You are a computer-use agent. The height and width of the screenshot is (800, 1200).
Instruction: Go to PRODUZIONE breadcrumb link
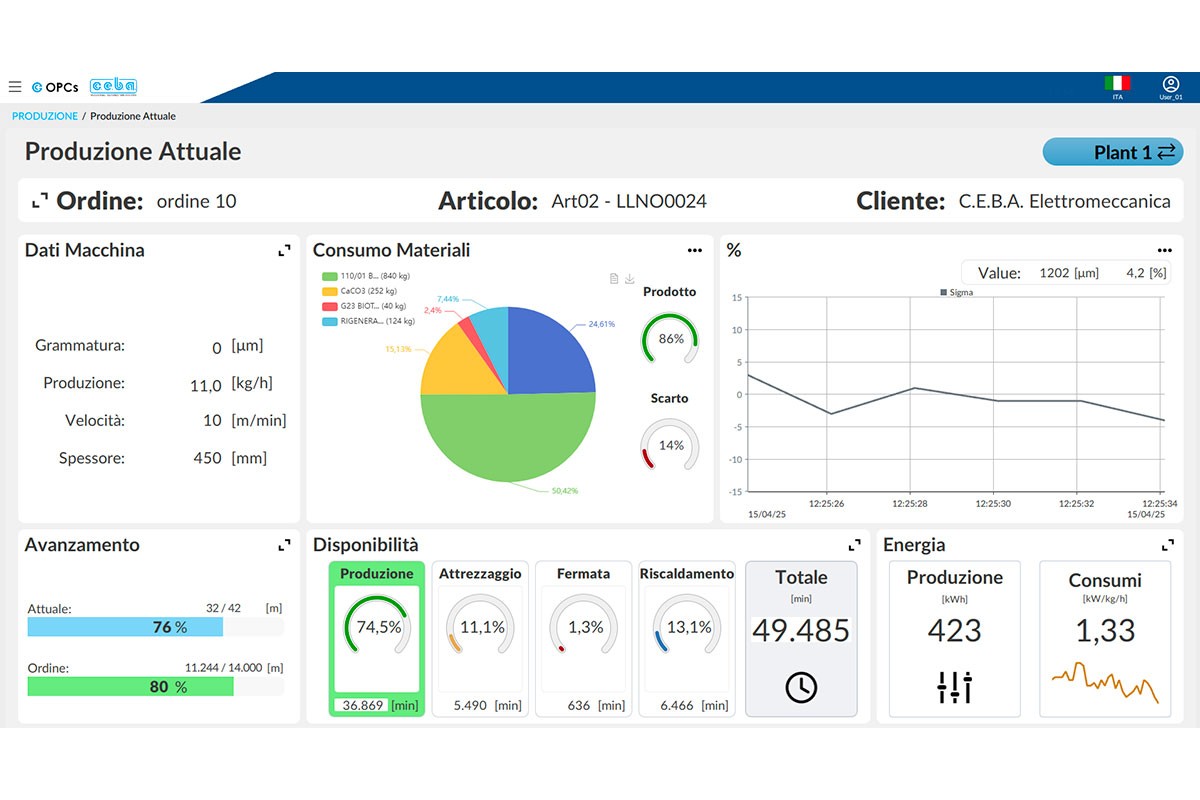tap(45, 116)
